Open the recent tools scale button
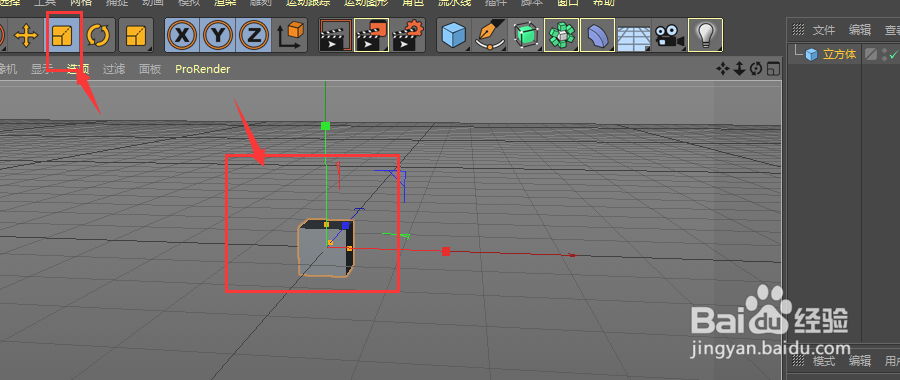Image resolution: width=900 pixels, height=380 pixels. 136,36
